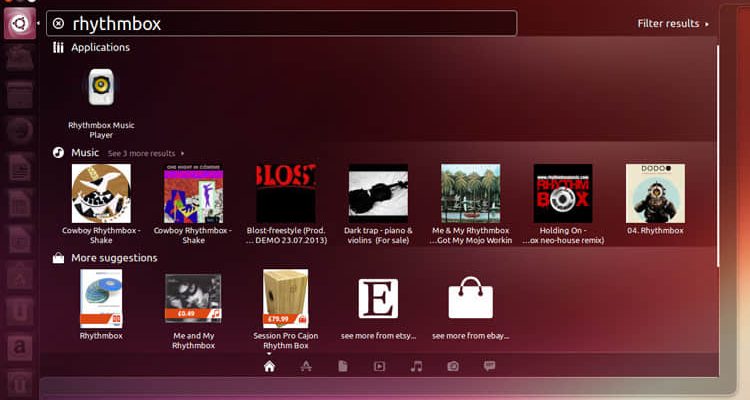Open Me and My Rhythmbox £0.49 suggestion
The height and width of the screenshot is (400, 750).
[x=193, y=311]
